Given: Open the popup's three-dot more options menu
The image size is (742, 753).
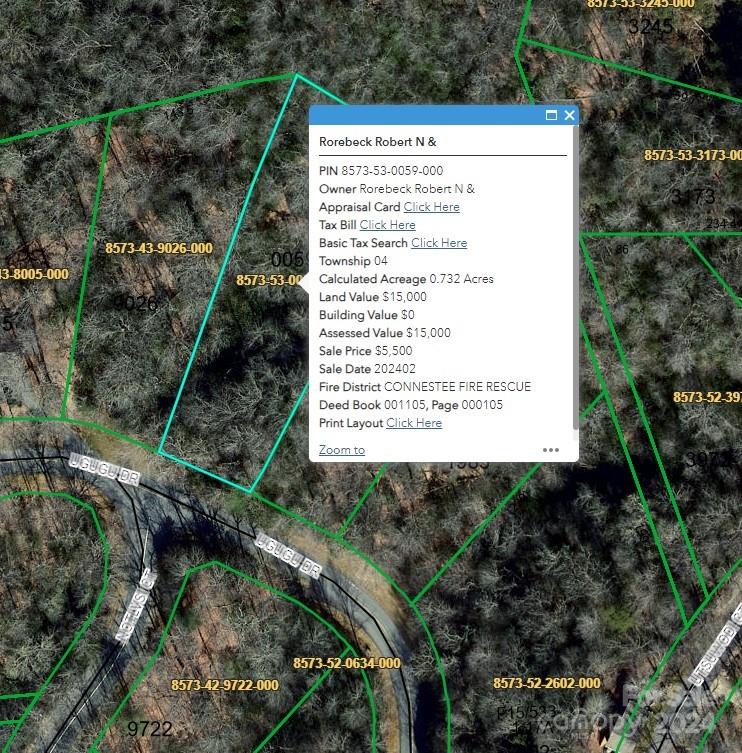Looking at the screenshot, I should 551,450.
